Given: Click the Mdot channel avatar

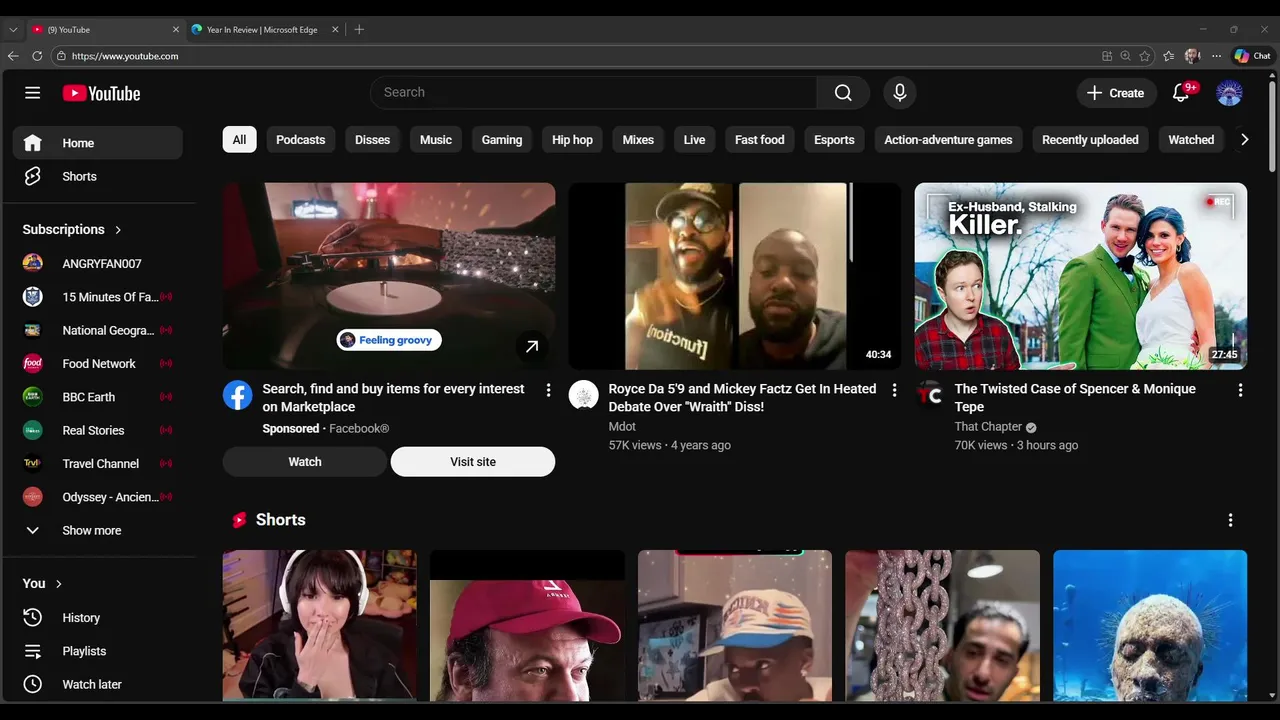Looking at the screenshot, I should pos(584,395).
